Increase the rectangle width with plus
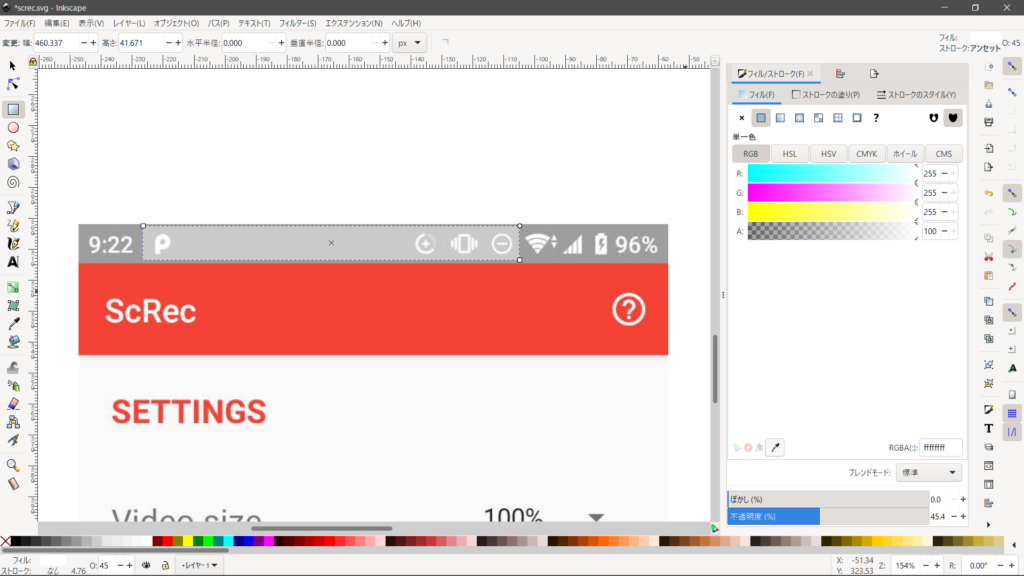 pos(93,43)
